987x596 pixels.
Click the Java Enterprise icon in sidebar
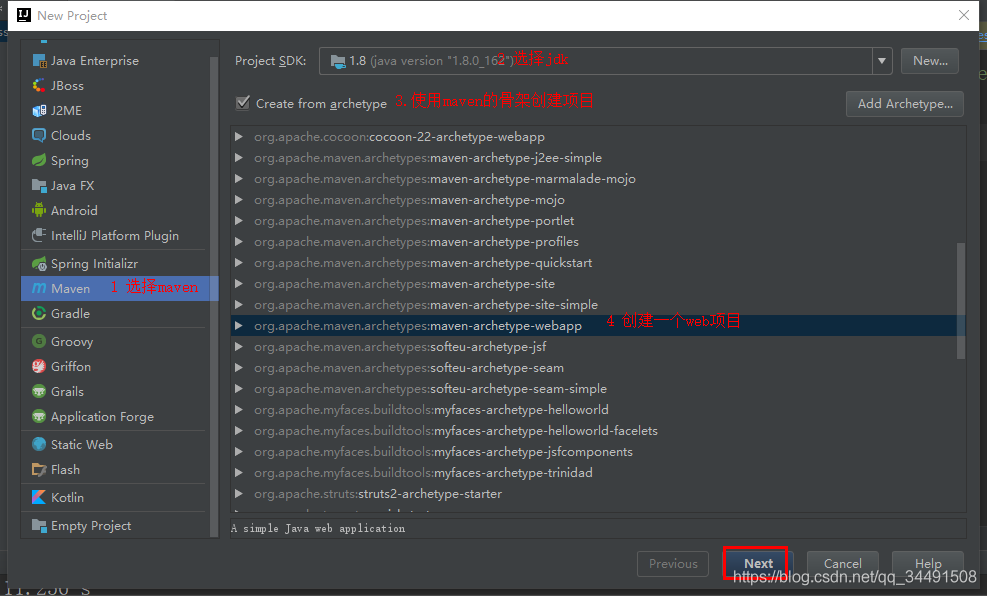pyautogui.click(x=39, y=61)
